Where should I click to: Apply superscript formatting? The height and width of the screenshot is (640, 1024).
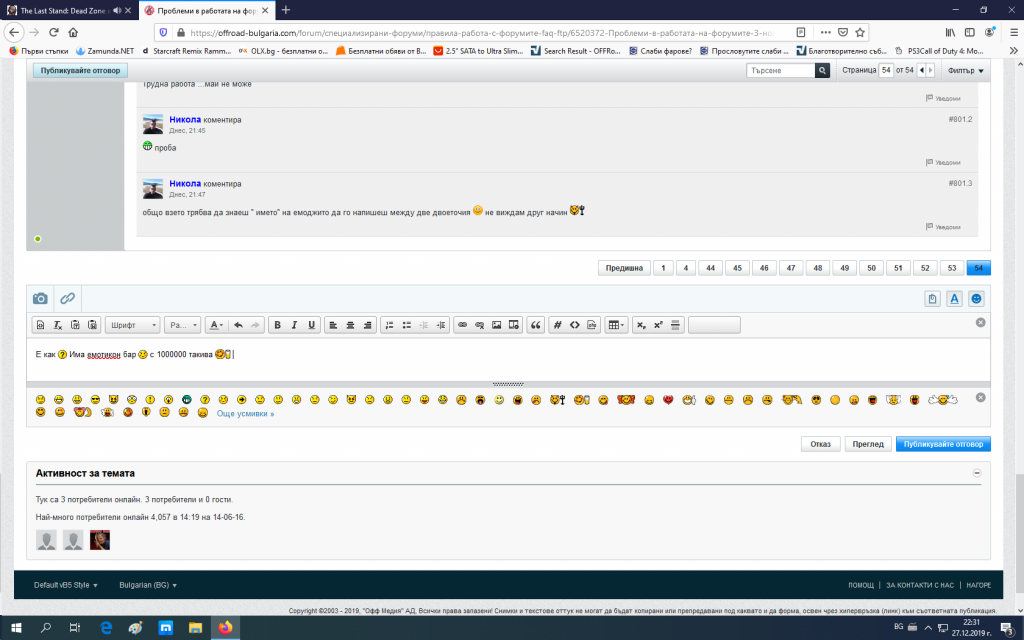coord(658,325)
